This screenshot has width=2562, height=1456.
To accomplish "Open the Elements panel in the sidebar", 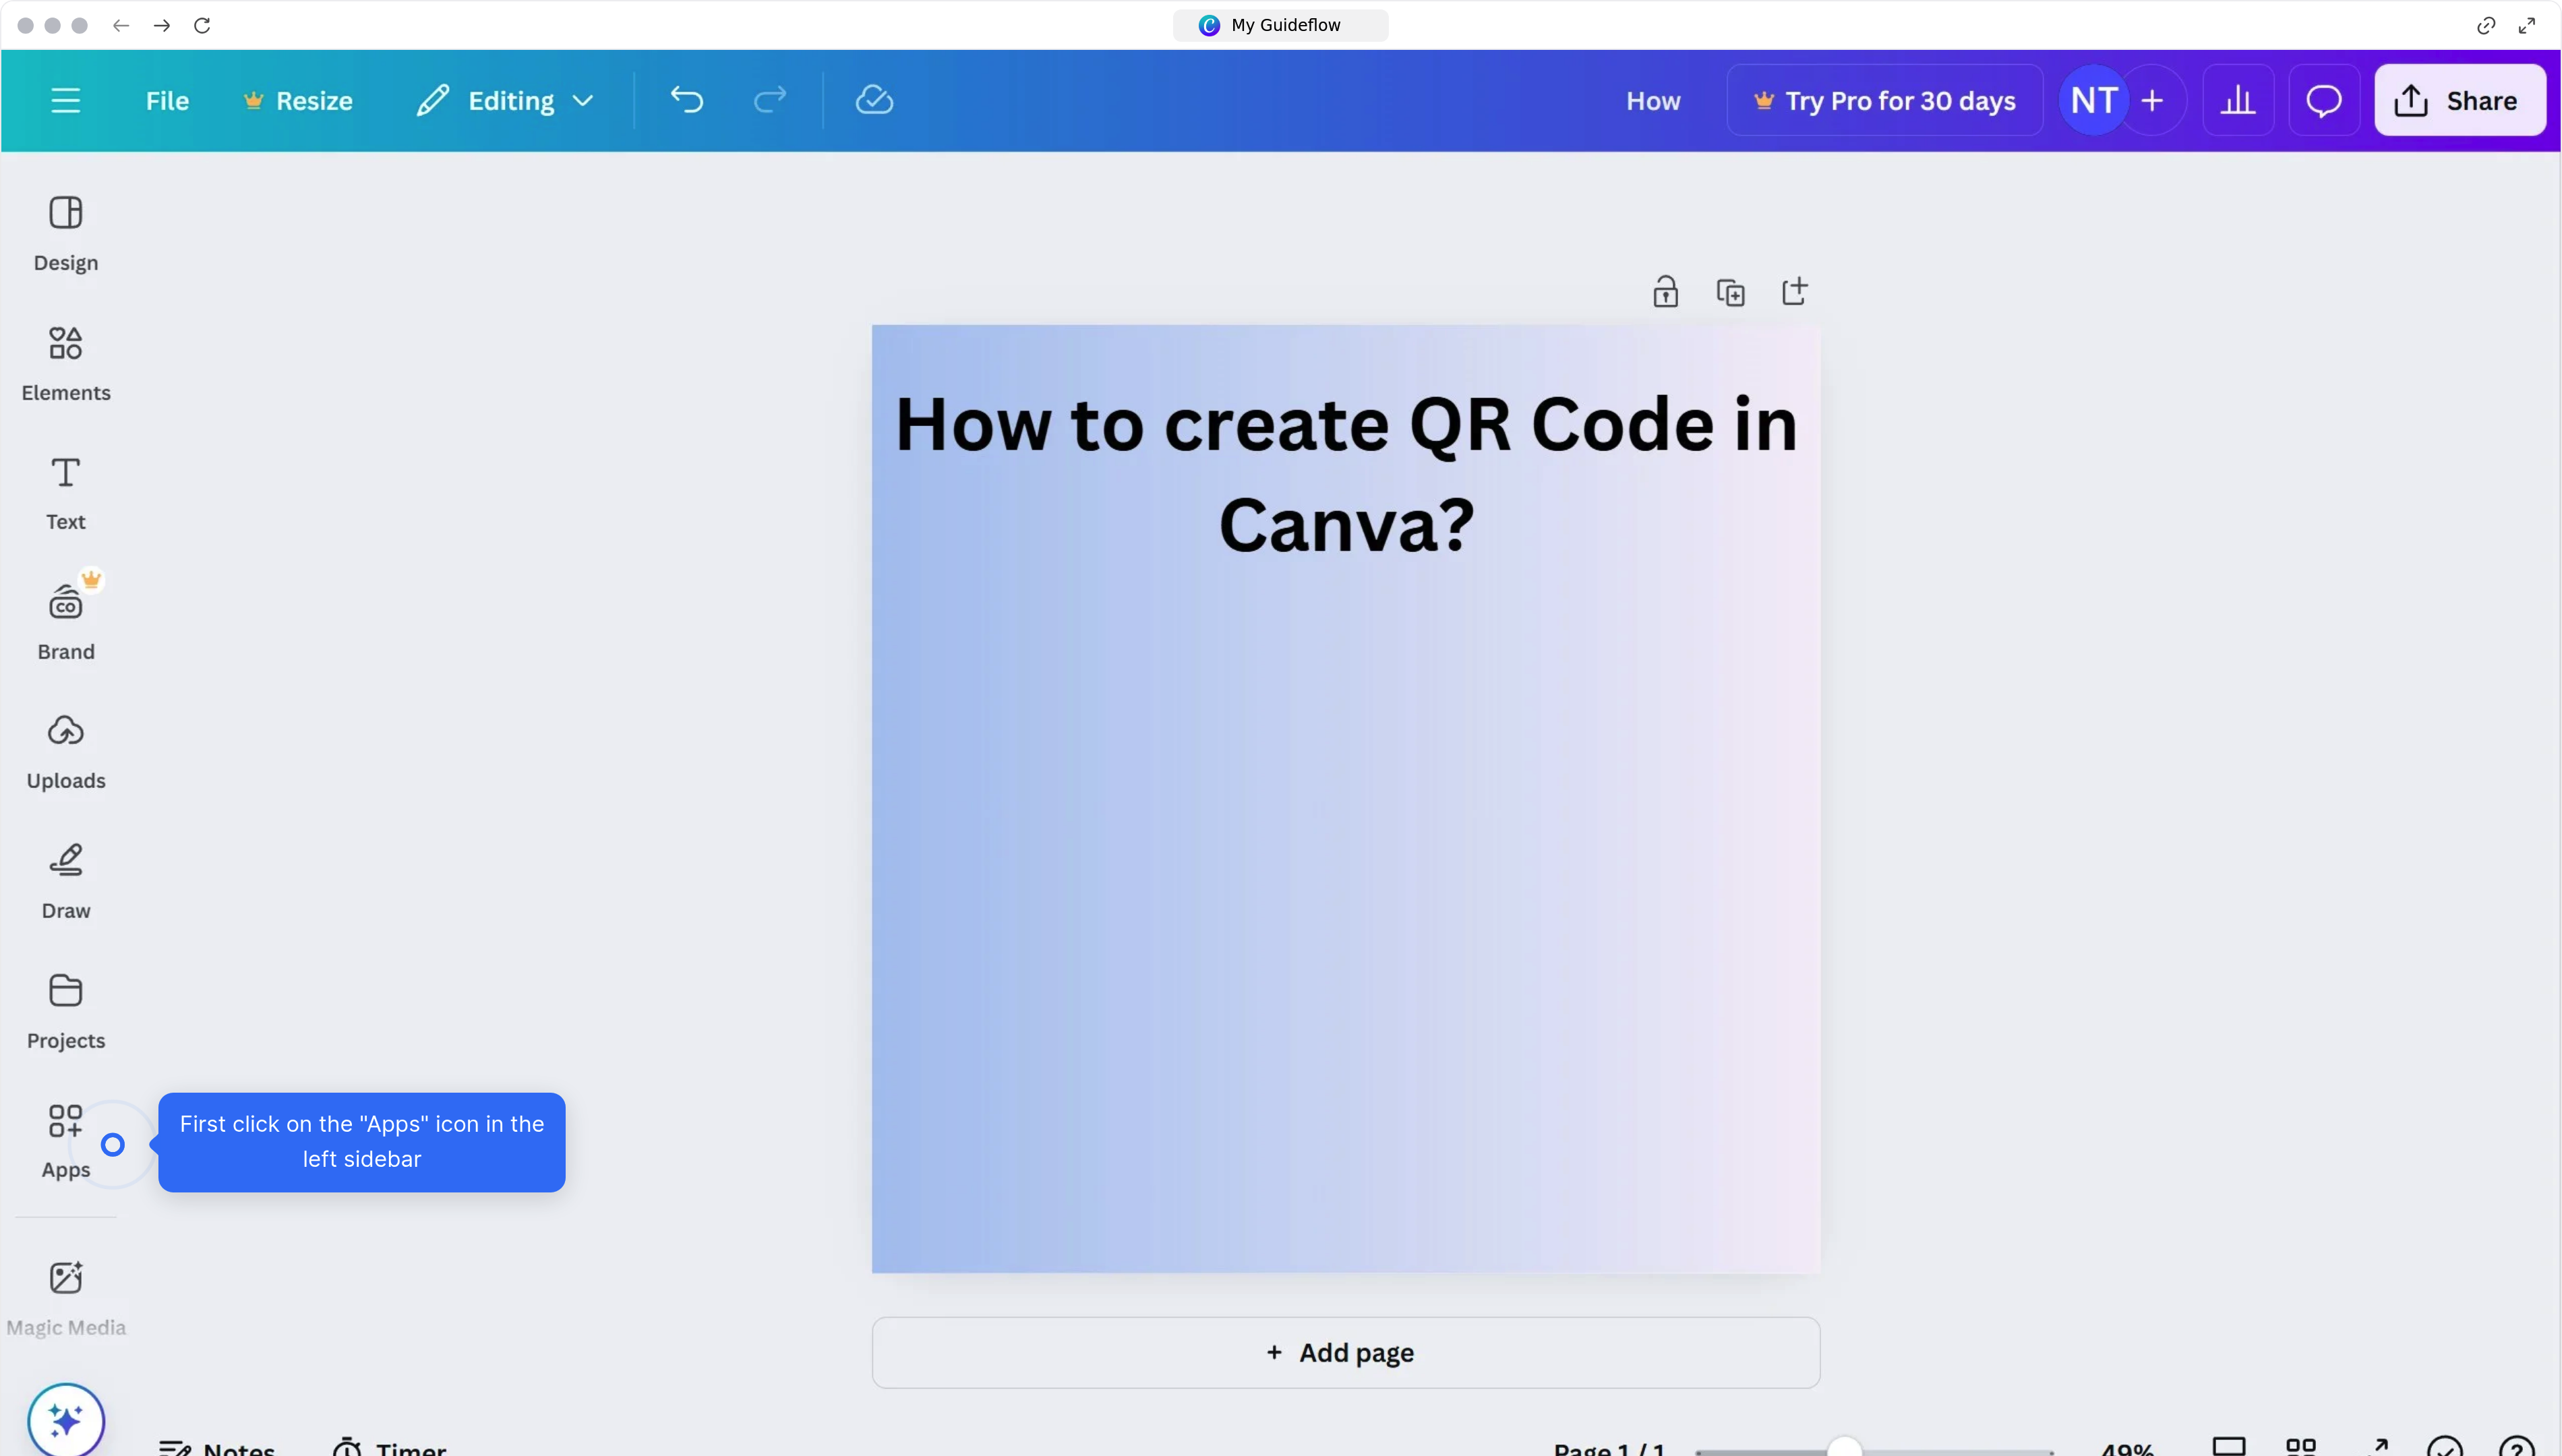I will click(65, 362).
